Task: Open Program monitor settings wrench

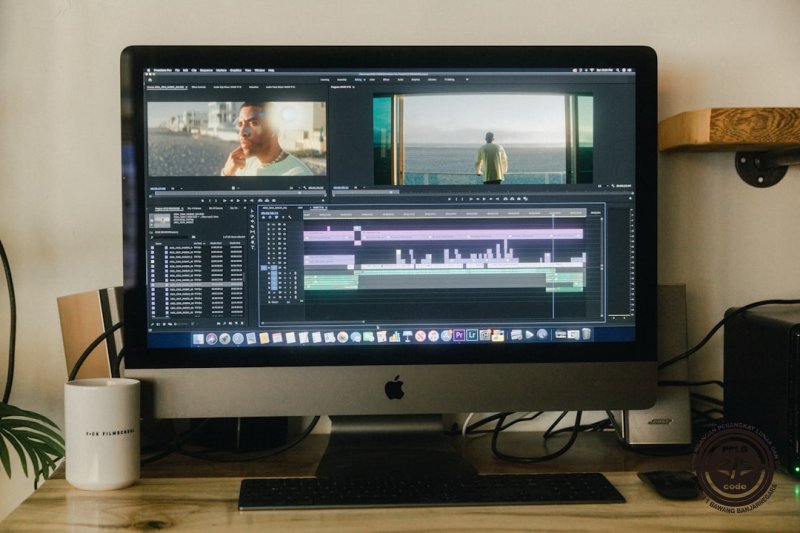Action: pyautogui.click(x=613, y=186)
